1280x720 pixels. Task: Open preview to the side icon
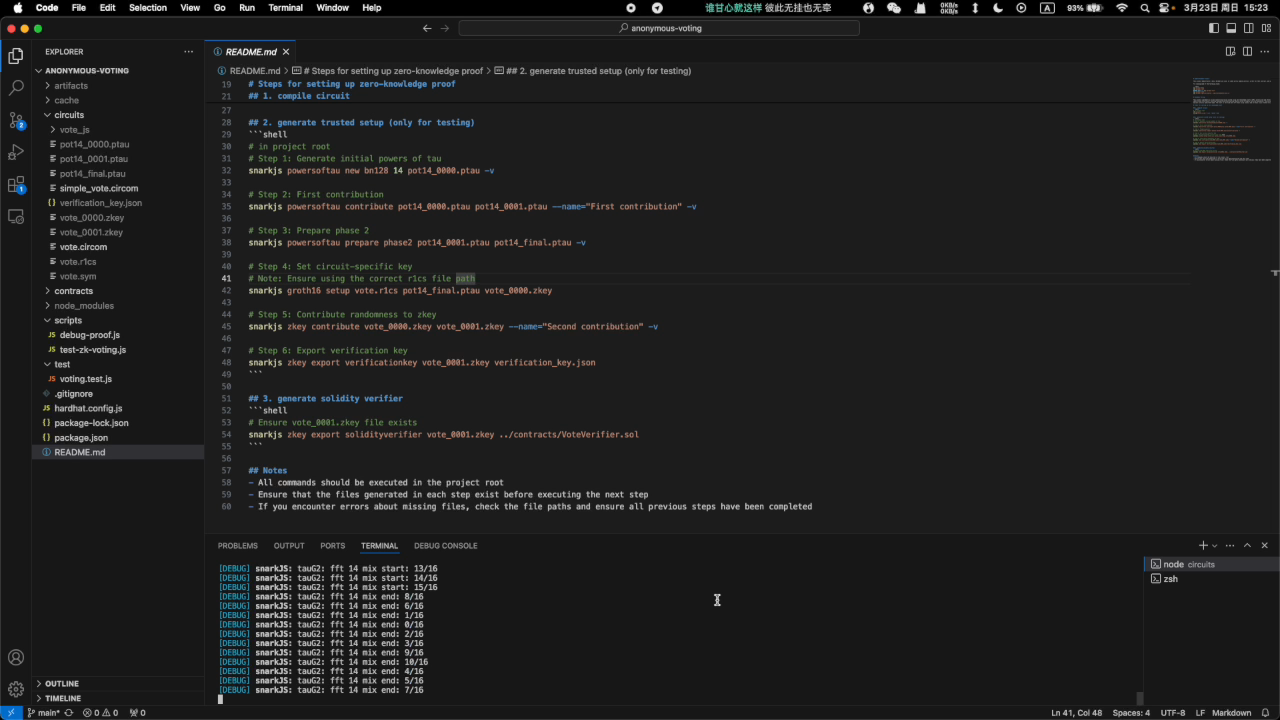[x=1230, y=51]
